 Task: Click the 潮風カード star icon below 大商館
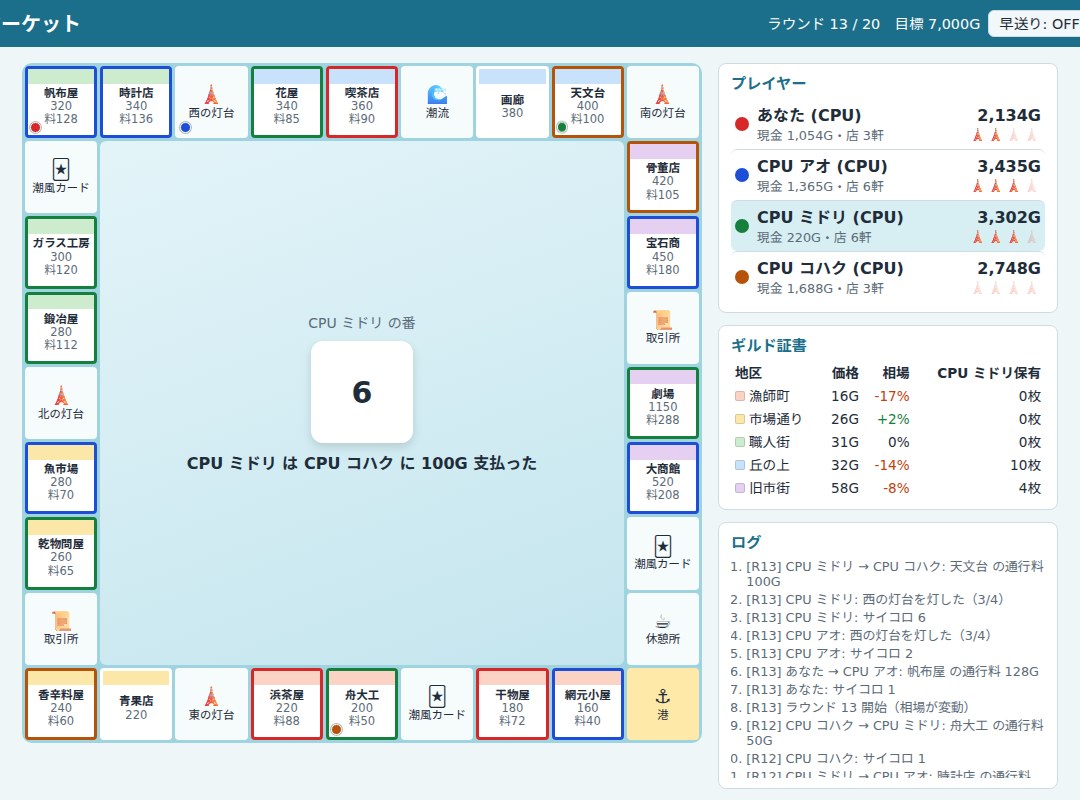[663, 546]
